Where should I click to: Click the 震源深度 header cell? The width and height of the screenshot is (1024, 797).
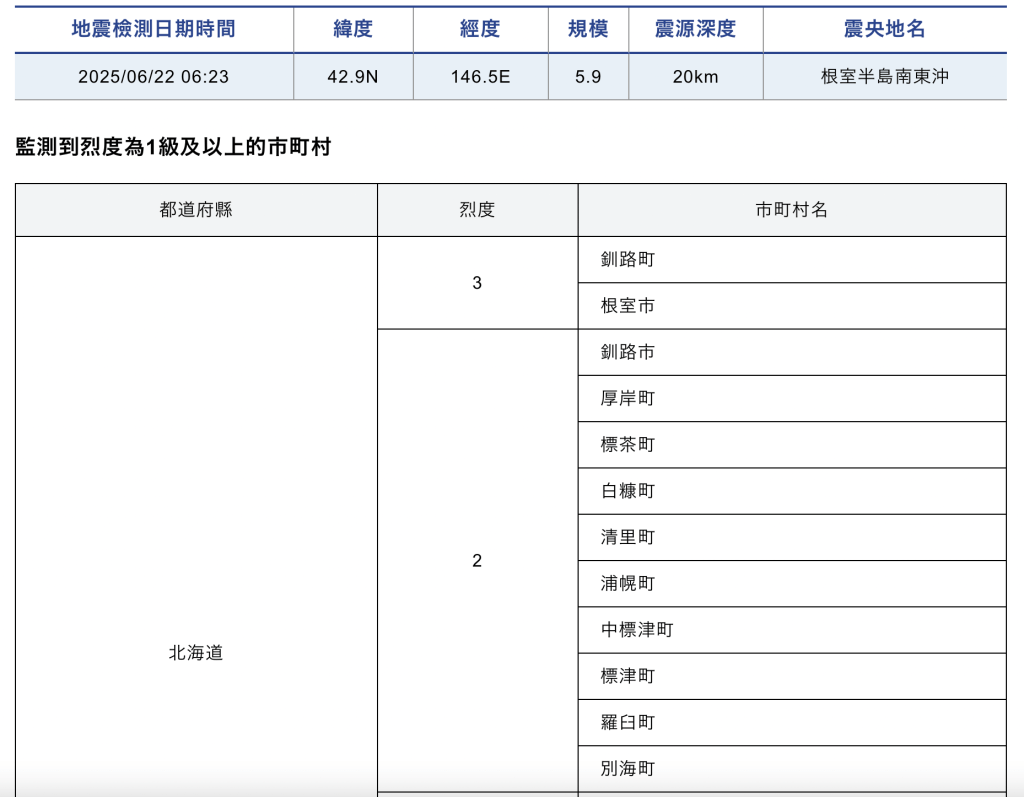tap(696, 29)
